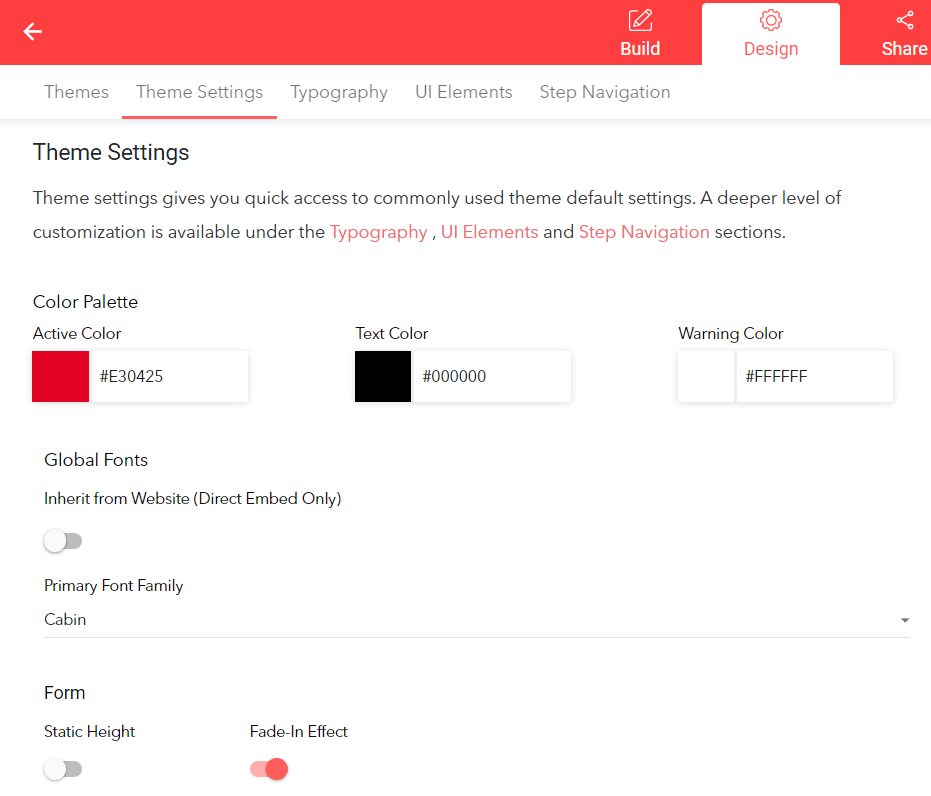The image size is (931, 796).
Task: Click the back arrow icon
Action: pyautogui.click(x=33, y=31)
